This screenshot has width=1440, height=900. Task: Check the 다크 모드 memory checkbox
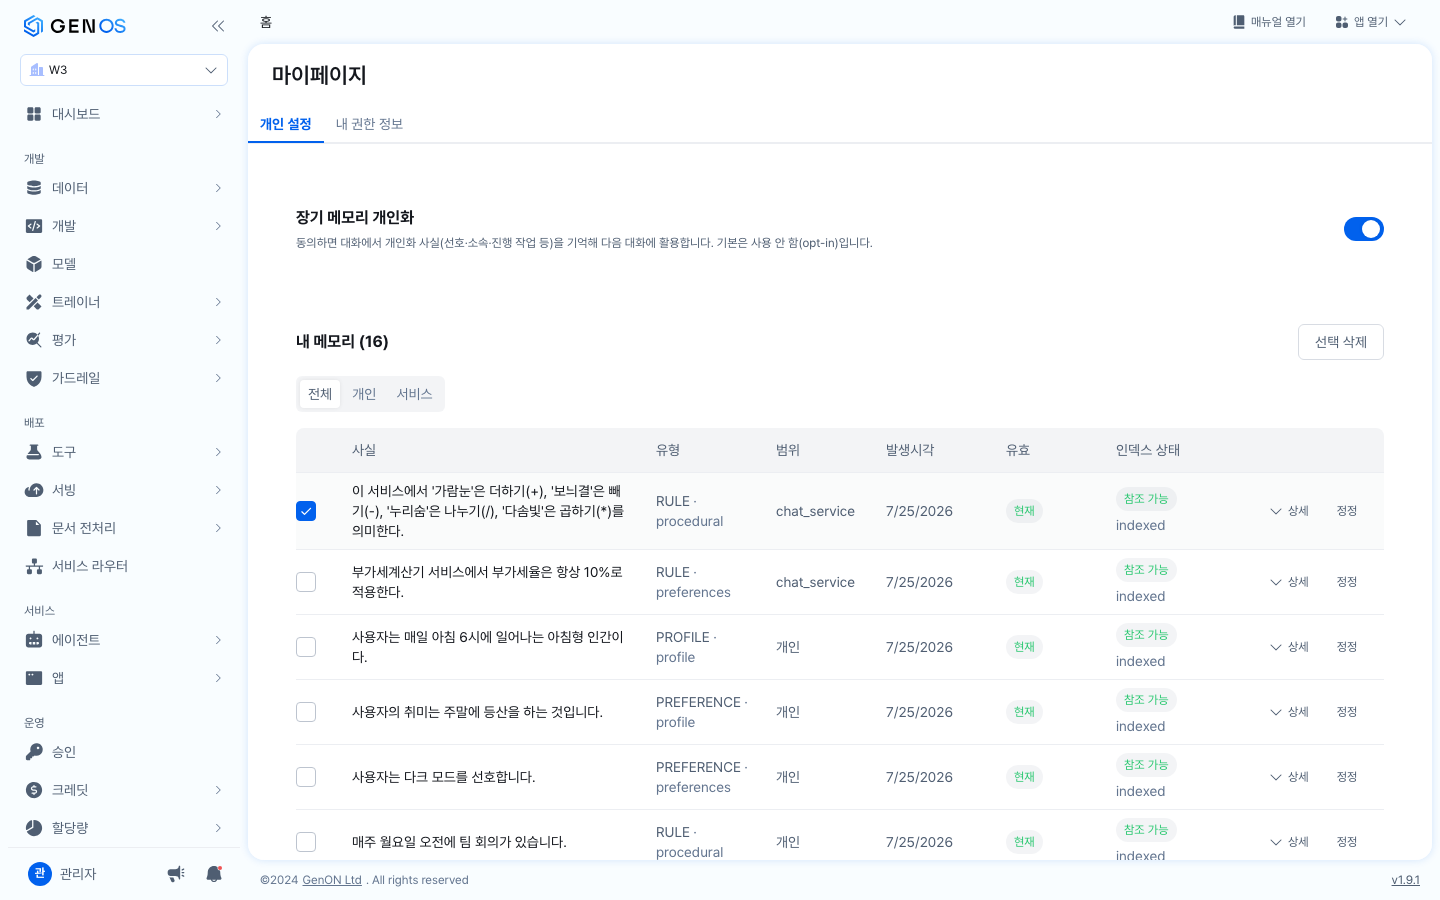tap(306, 777)
